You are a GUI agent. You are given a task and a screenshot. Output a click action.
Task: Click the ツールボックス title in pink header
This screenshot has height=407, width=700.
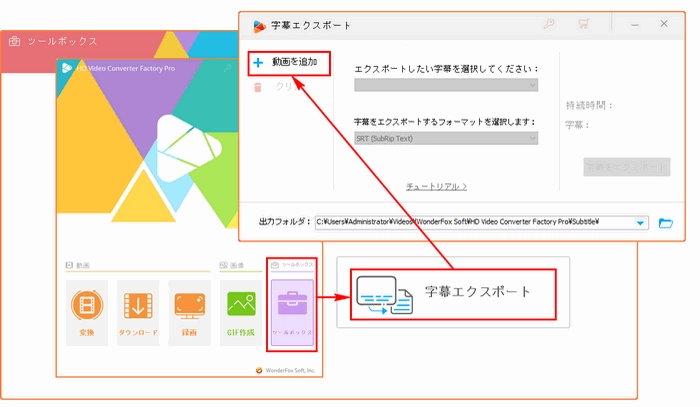point(60,41)
